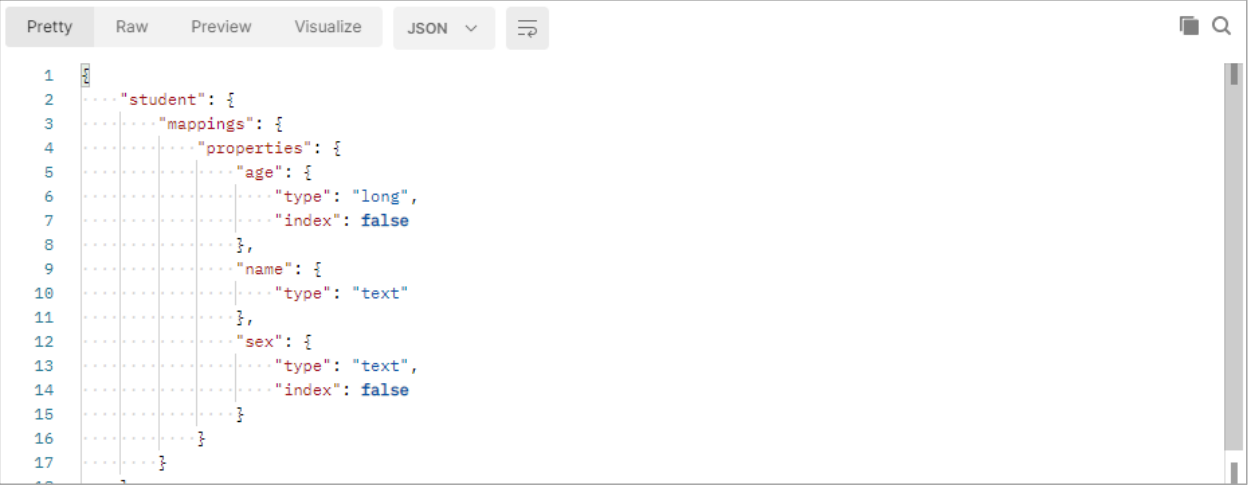This screenshot has height=485, width=1248.
Task: Click the "age" property key
Action: click(x=259, y=172)
